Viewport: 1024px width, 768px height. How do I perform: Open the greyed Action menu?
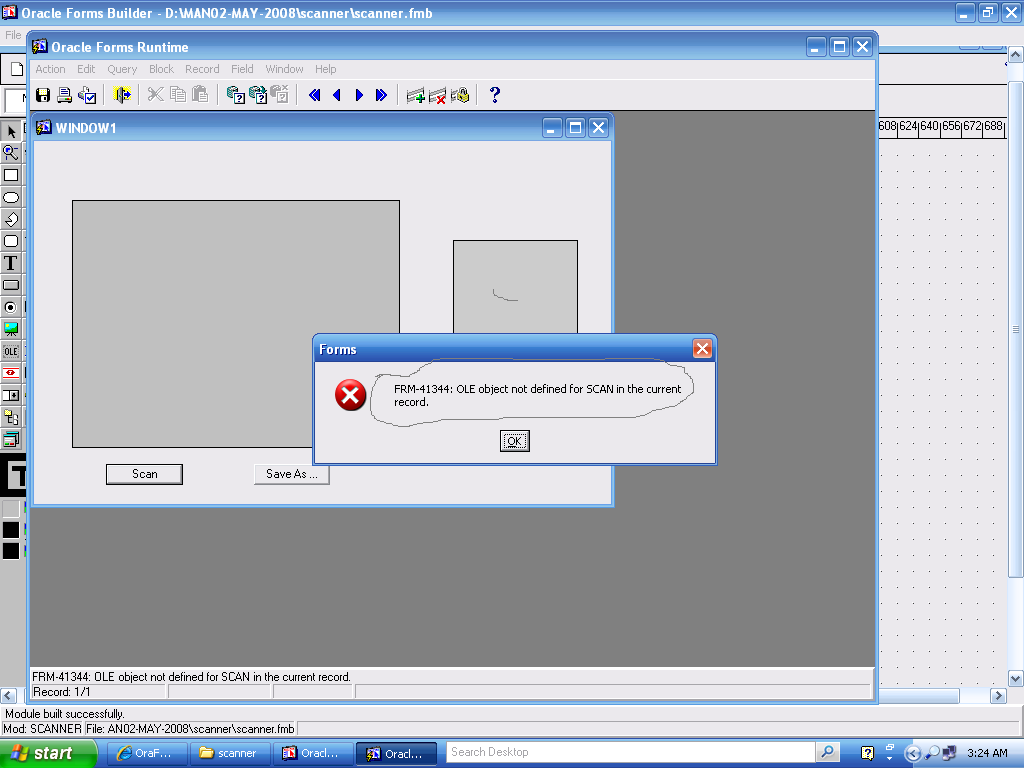tap(50, 69)
